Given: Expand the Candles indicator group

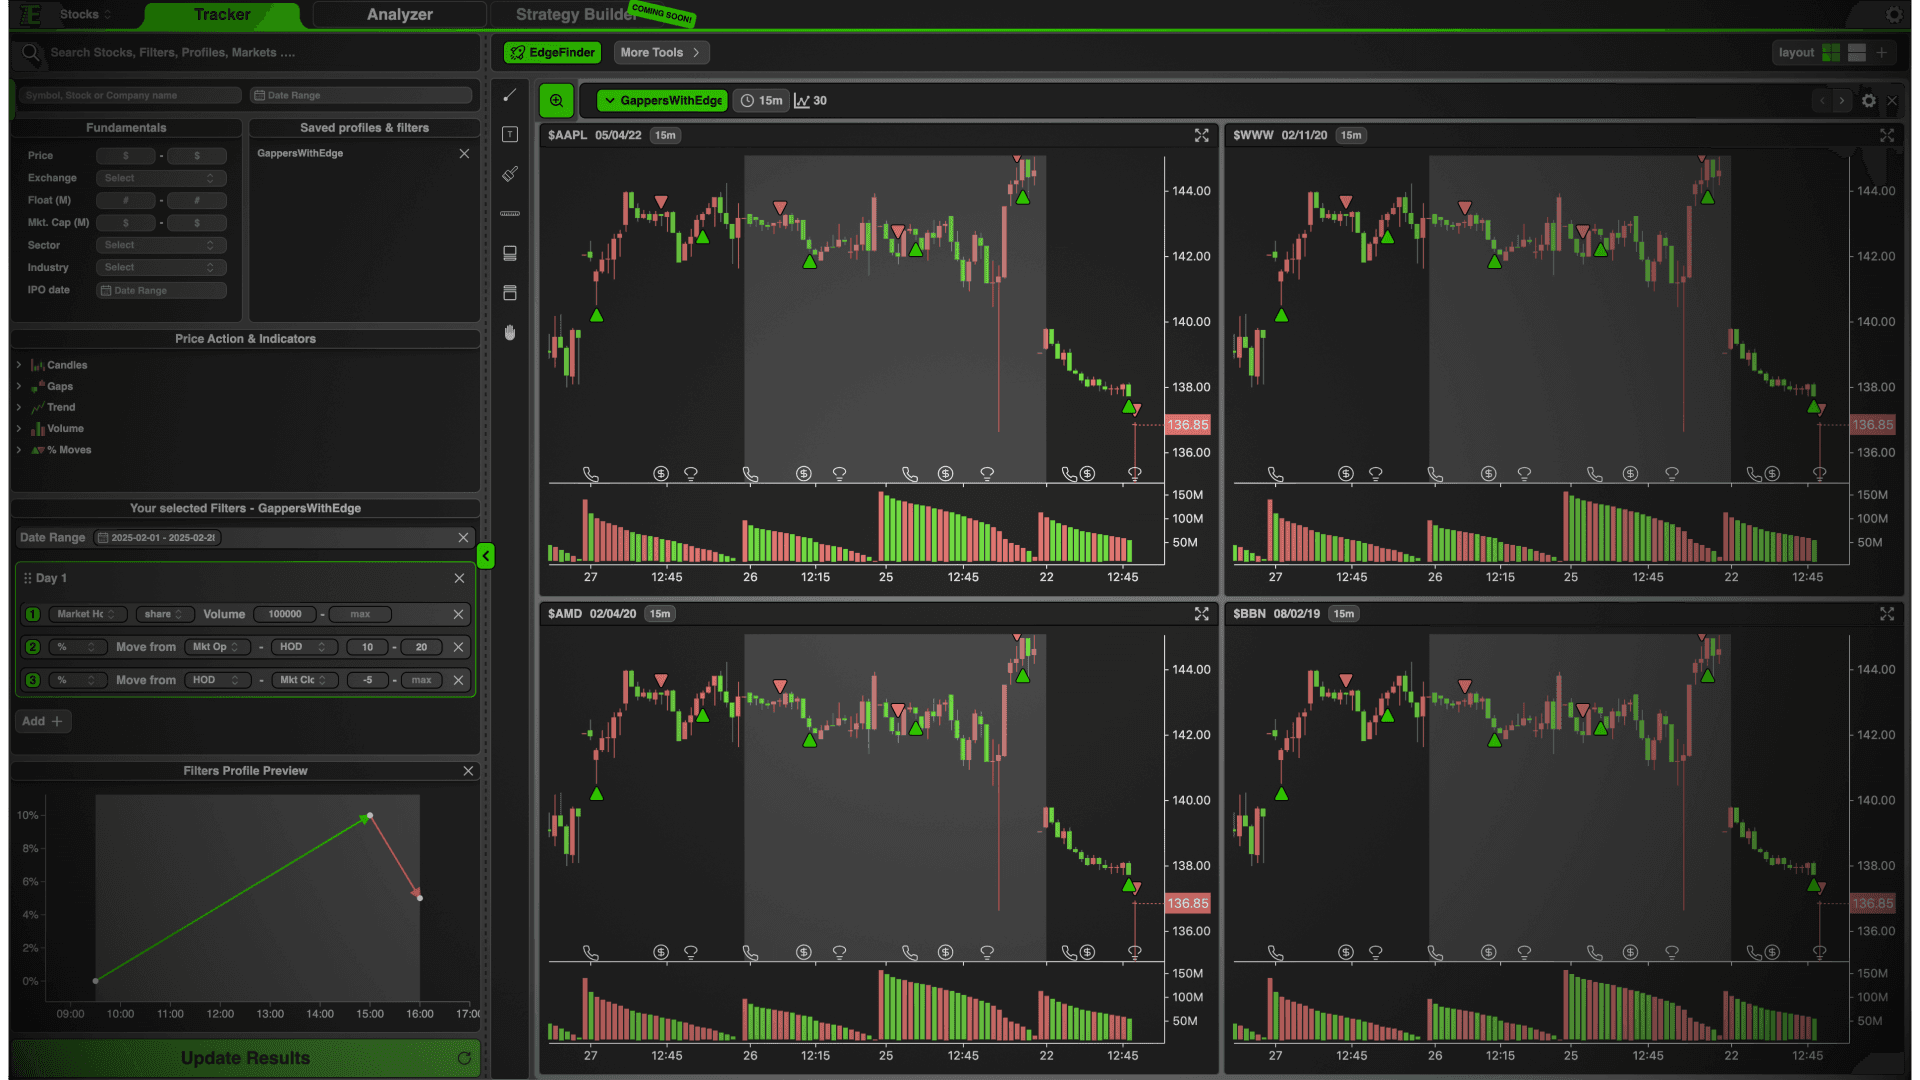Looking at the screenshot, I should click(x=19, y=365).
